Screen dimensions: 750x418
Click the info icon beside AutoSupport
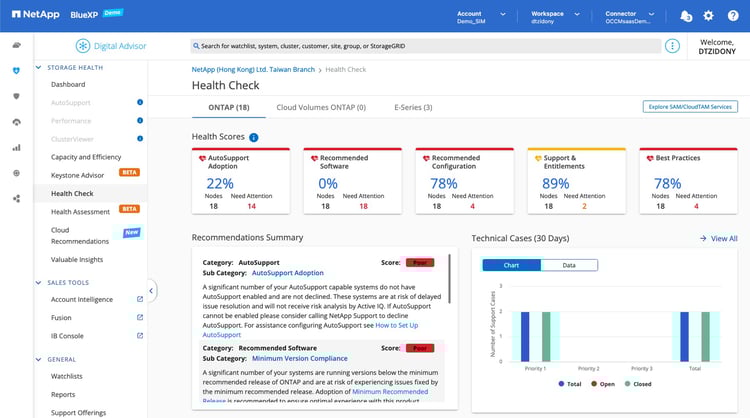pyautogui.click(x=140, y=102)
